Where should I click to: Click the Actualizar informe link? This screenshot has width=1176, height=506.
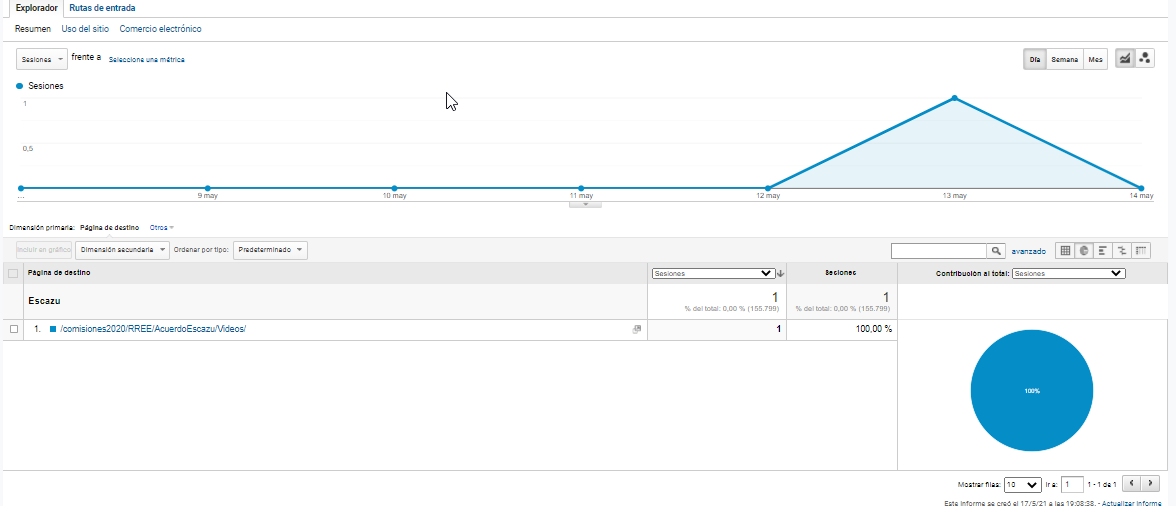click(1131, 503)
